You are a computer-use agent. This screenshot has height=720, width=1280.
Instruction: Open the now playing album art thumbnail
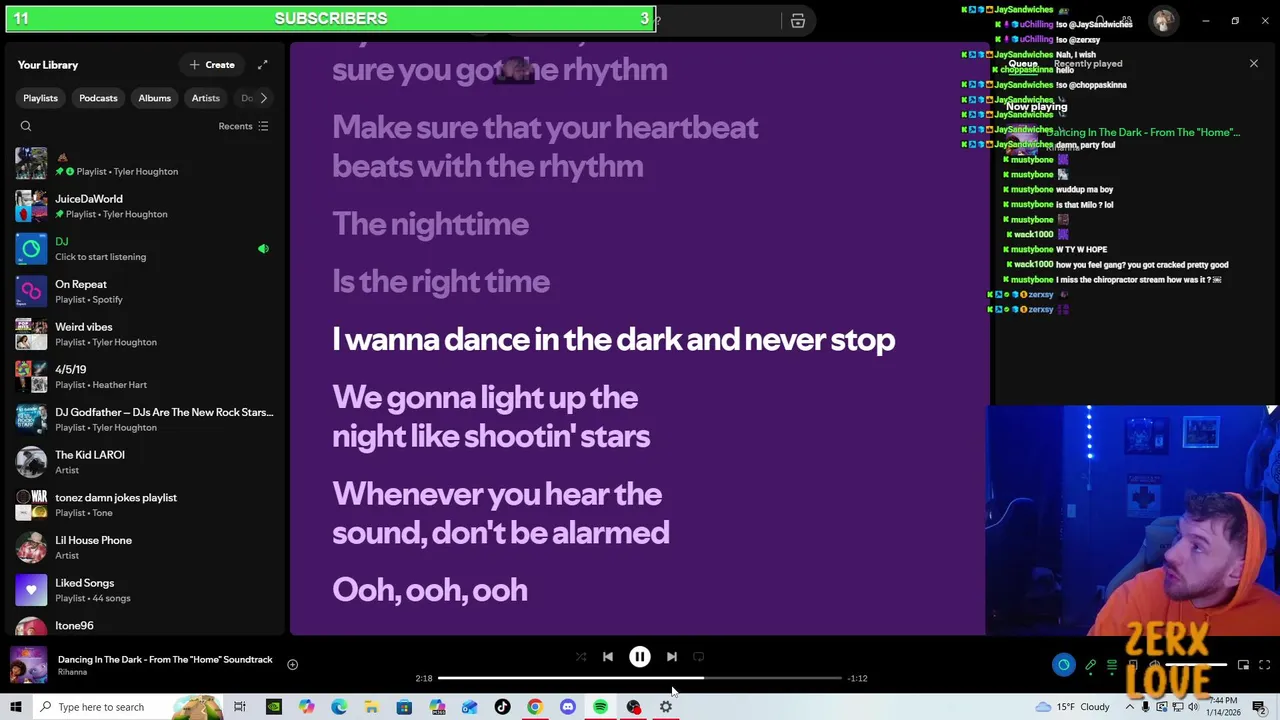(x=28, y=665)
